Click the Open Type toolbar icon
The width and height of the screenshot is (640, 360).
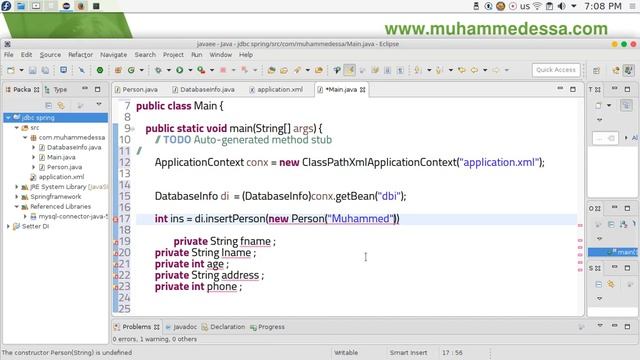click(271, 70)
